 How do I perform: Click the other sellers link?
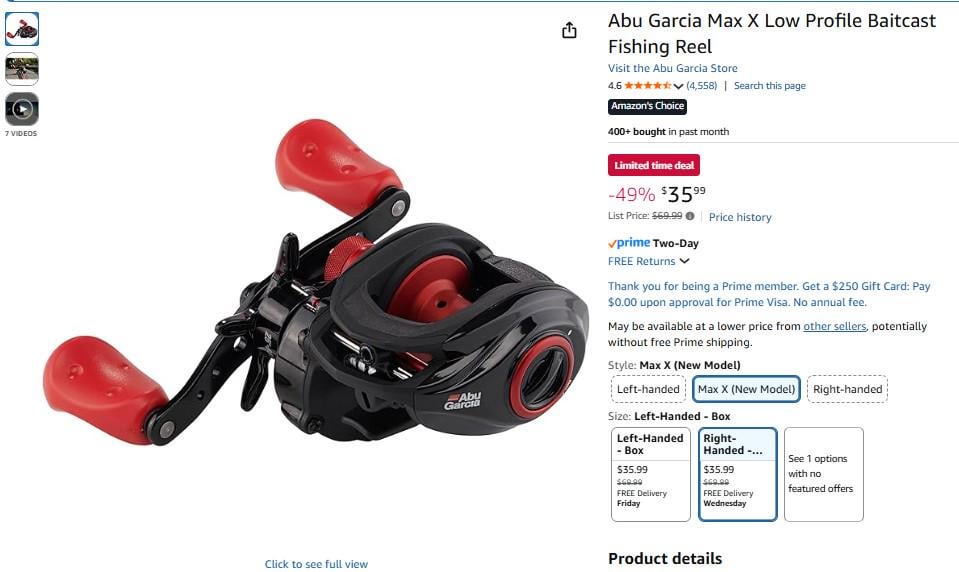pos(834,326)
